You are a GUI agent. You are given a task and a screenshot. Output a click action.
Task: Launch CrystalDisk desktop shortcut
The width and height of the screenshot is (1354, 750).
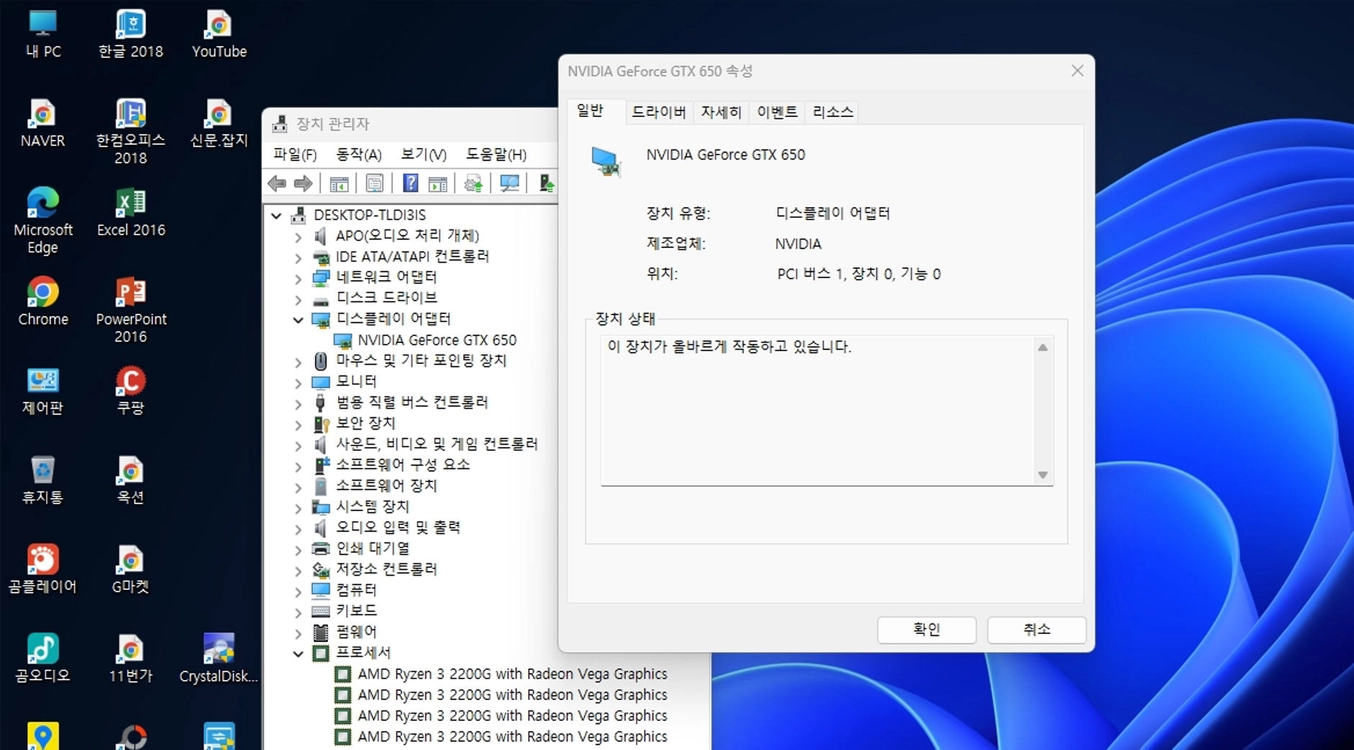click(x=219, y=658)
